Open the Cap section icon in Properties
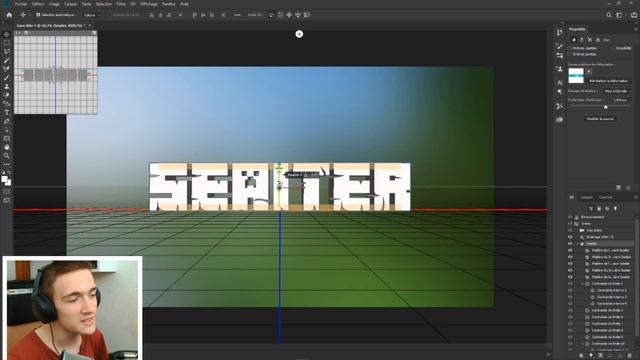 [x=590, y=40]
